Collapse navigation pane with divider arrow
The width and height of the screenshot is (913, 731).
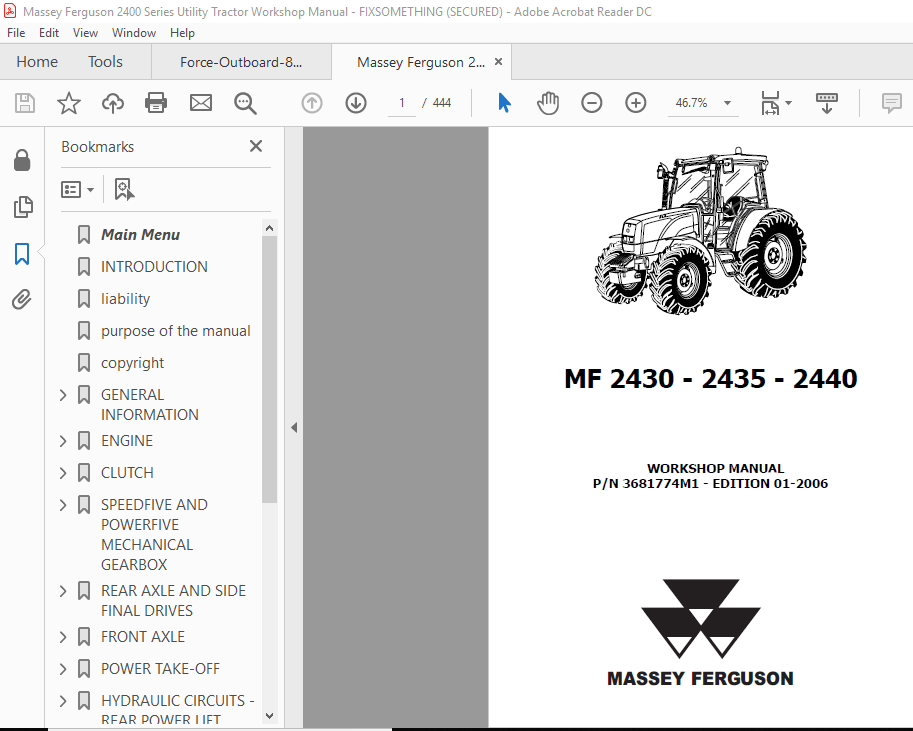pos(294,428)
